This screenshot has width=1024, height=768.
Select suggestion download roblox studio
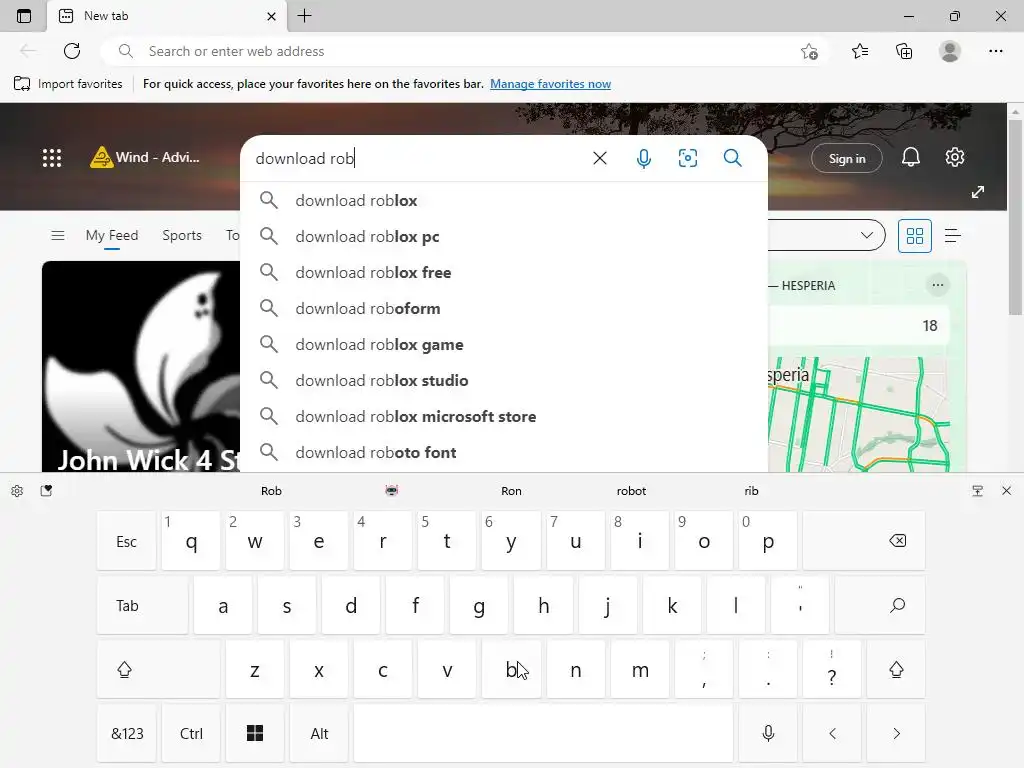click(x=504, y=380)
